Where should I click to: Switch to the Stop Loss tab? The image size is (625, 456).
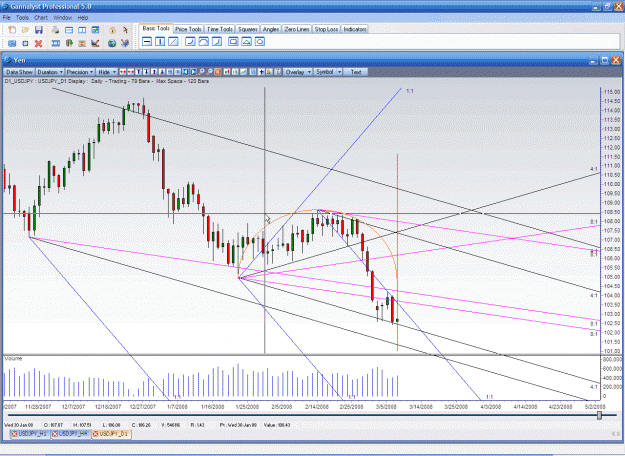coord(326,29)
